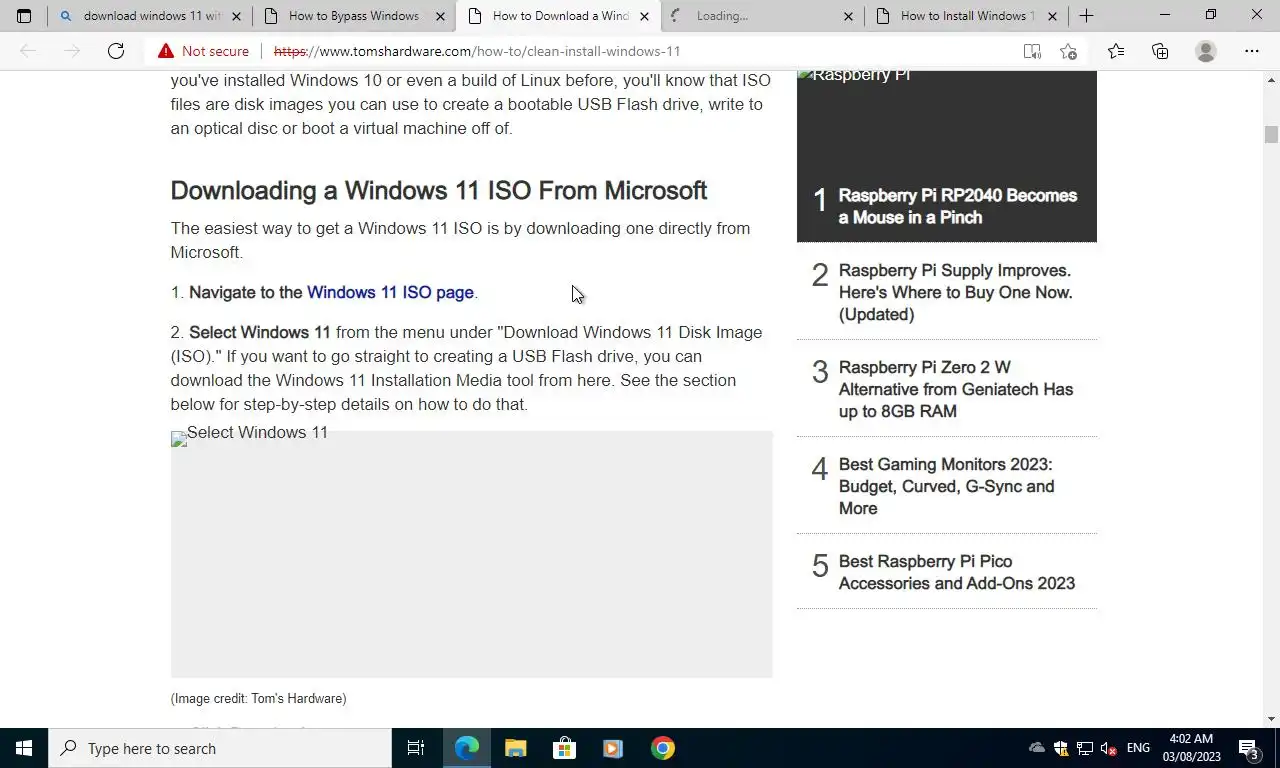Open 'Raspberry Pi Supply Improves' article
1280x768 pixels.
[x=955, y=292]
